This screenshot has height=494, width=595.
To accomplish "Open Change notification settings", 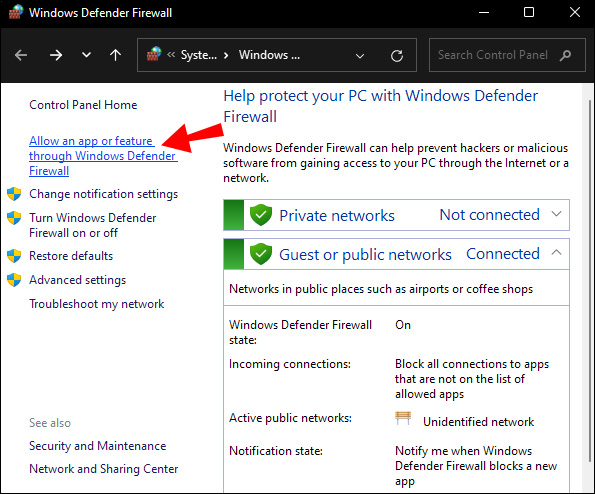I will pyautogui.click(x=104, y=194).
